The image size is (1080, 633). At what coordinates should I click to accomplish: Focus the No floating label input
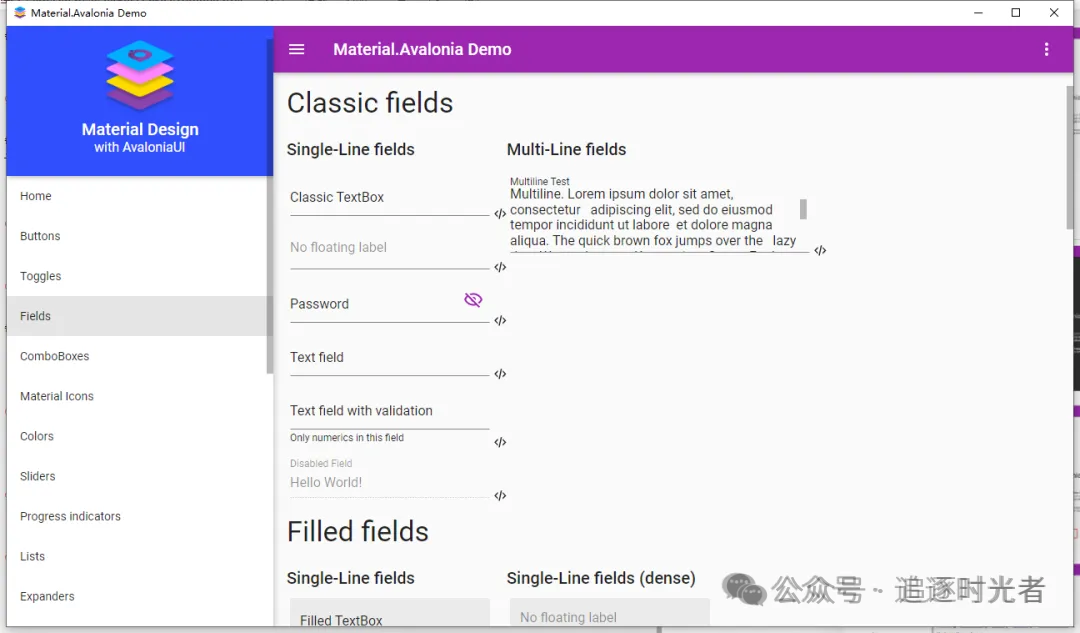coord(389,250)
